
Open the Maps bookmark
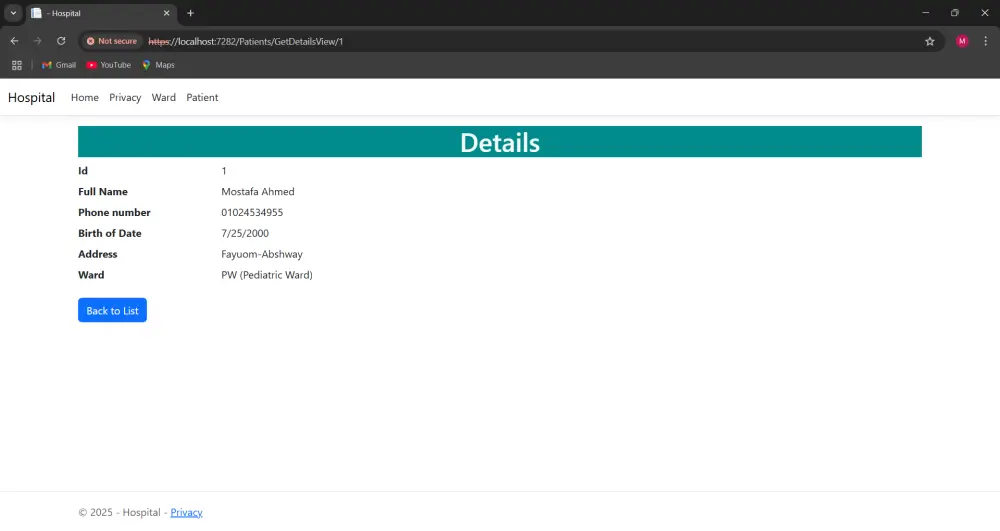click(158, 65)
